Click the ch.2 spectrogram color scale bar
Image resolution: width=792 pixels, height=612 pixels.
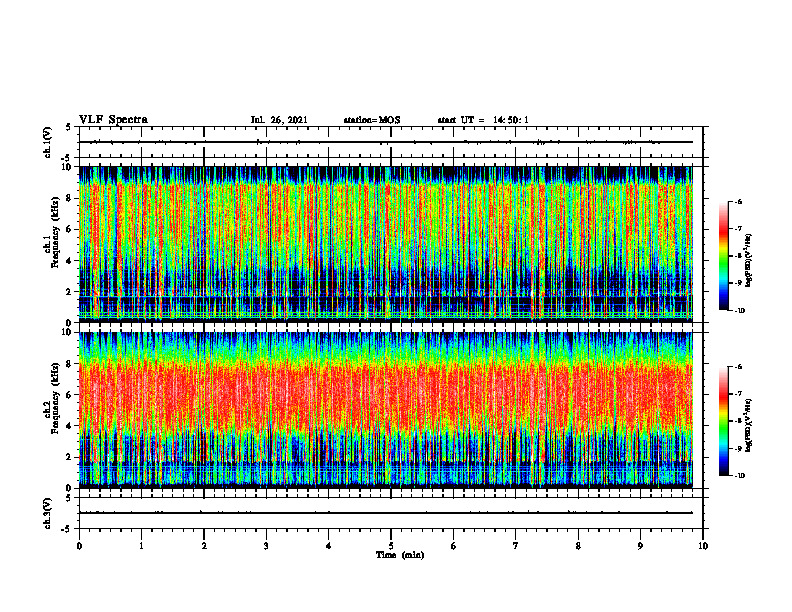pyautogui.click(x=723, y=421)
